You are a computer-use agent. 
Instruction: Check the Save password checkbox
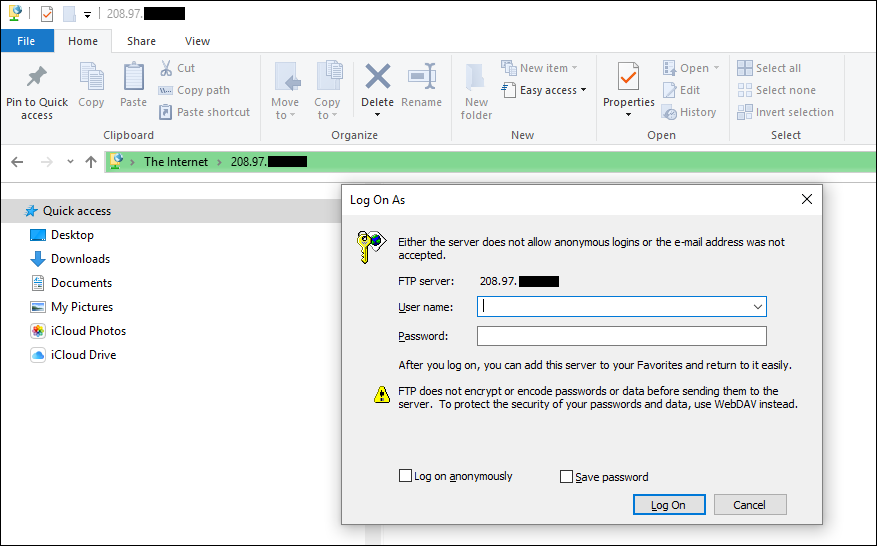pyautogui.click(x=567, y=477)
